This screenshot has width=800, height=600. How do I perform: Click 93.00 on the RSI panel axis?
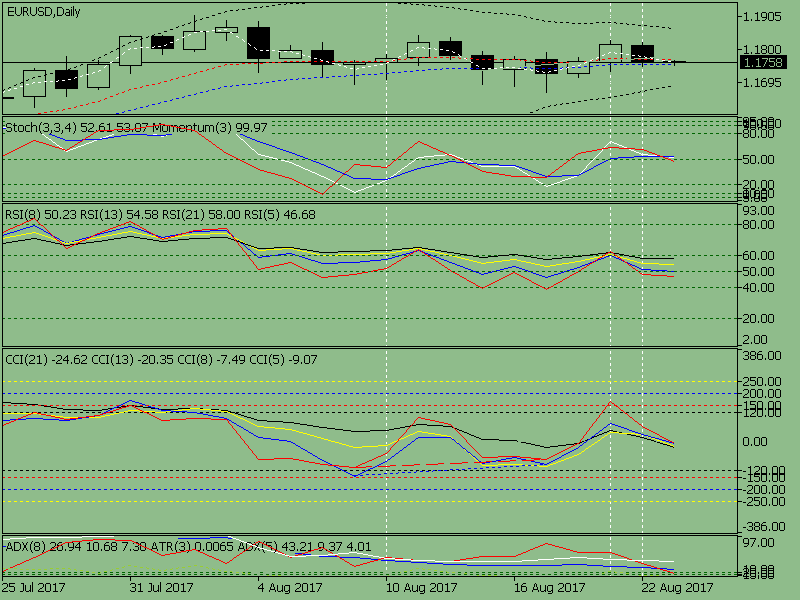coord(758,211)
